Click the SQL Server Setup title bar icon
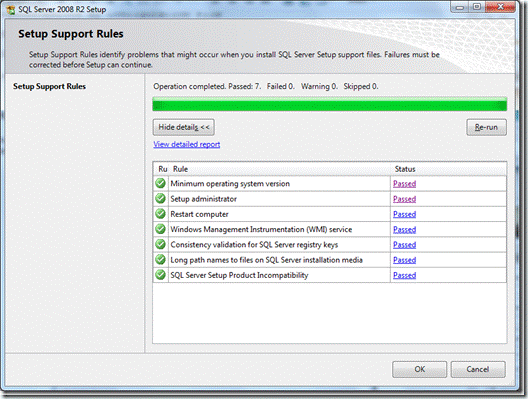 pyautogui.click(x=11, y=9)
